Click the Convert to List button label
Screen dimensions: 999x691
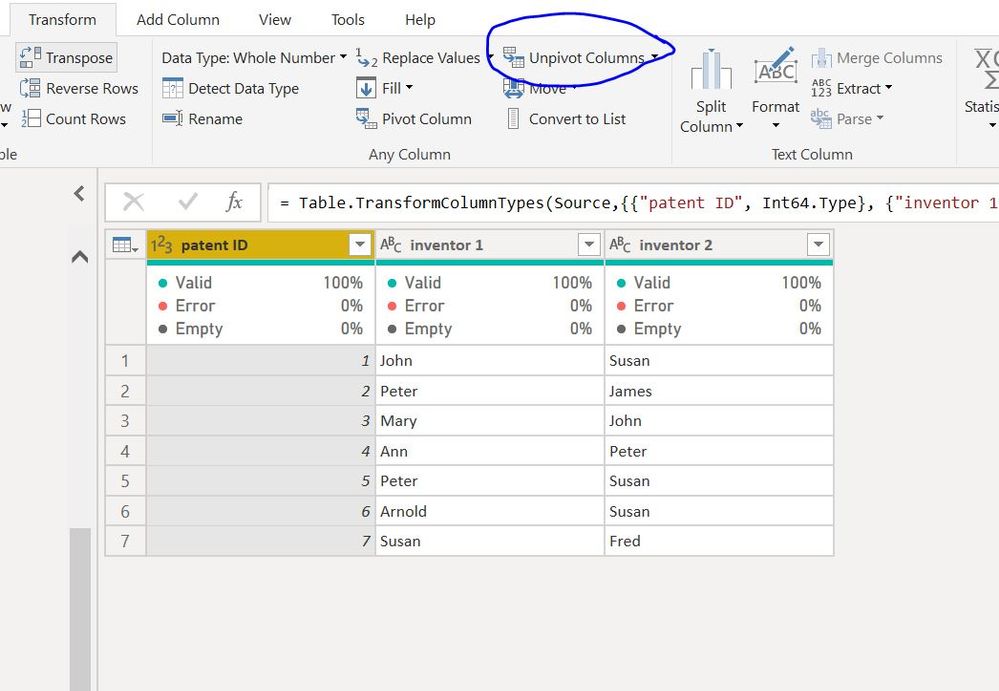coord(577,119)
